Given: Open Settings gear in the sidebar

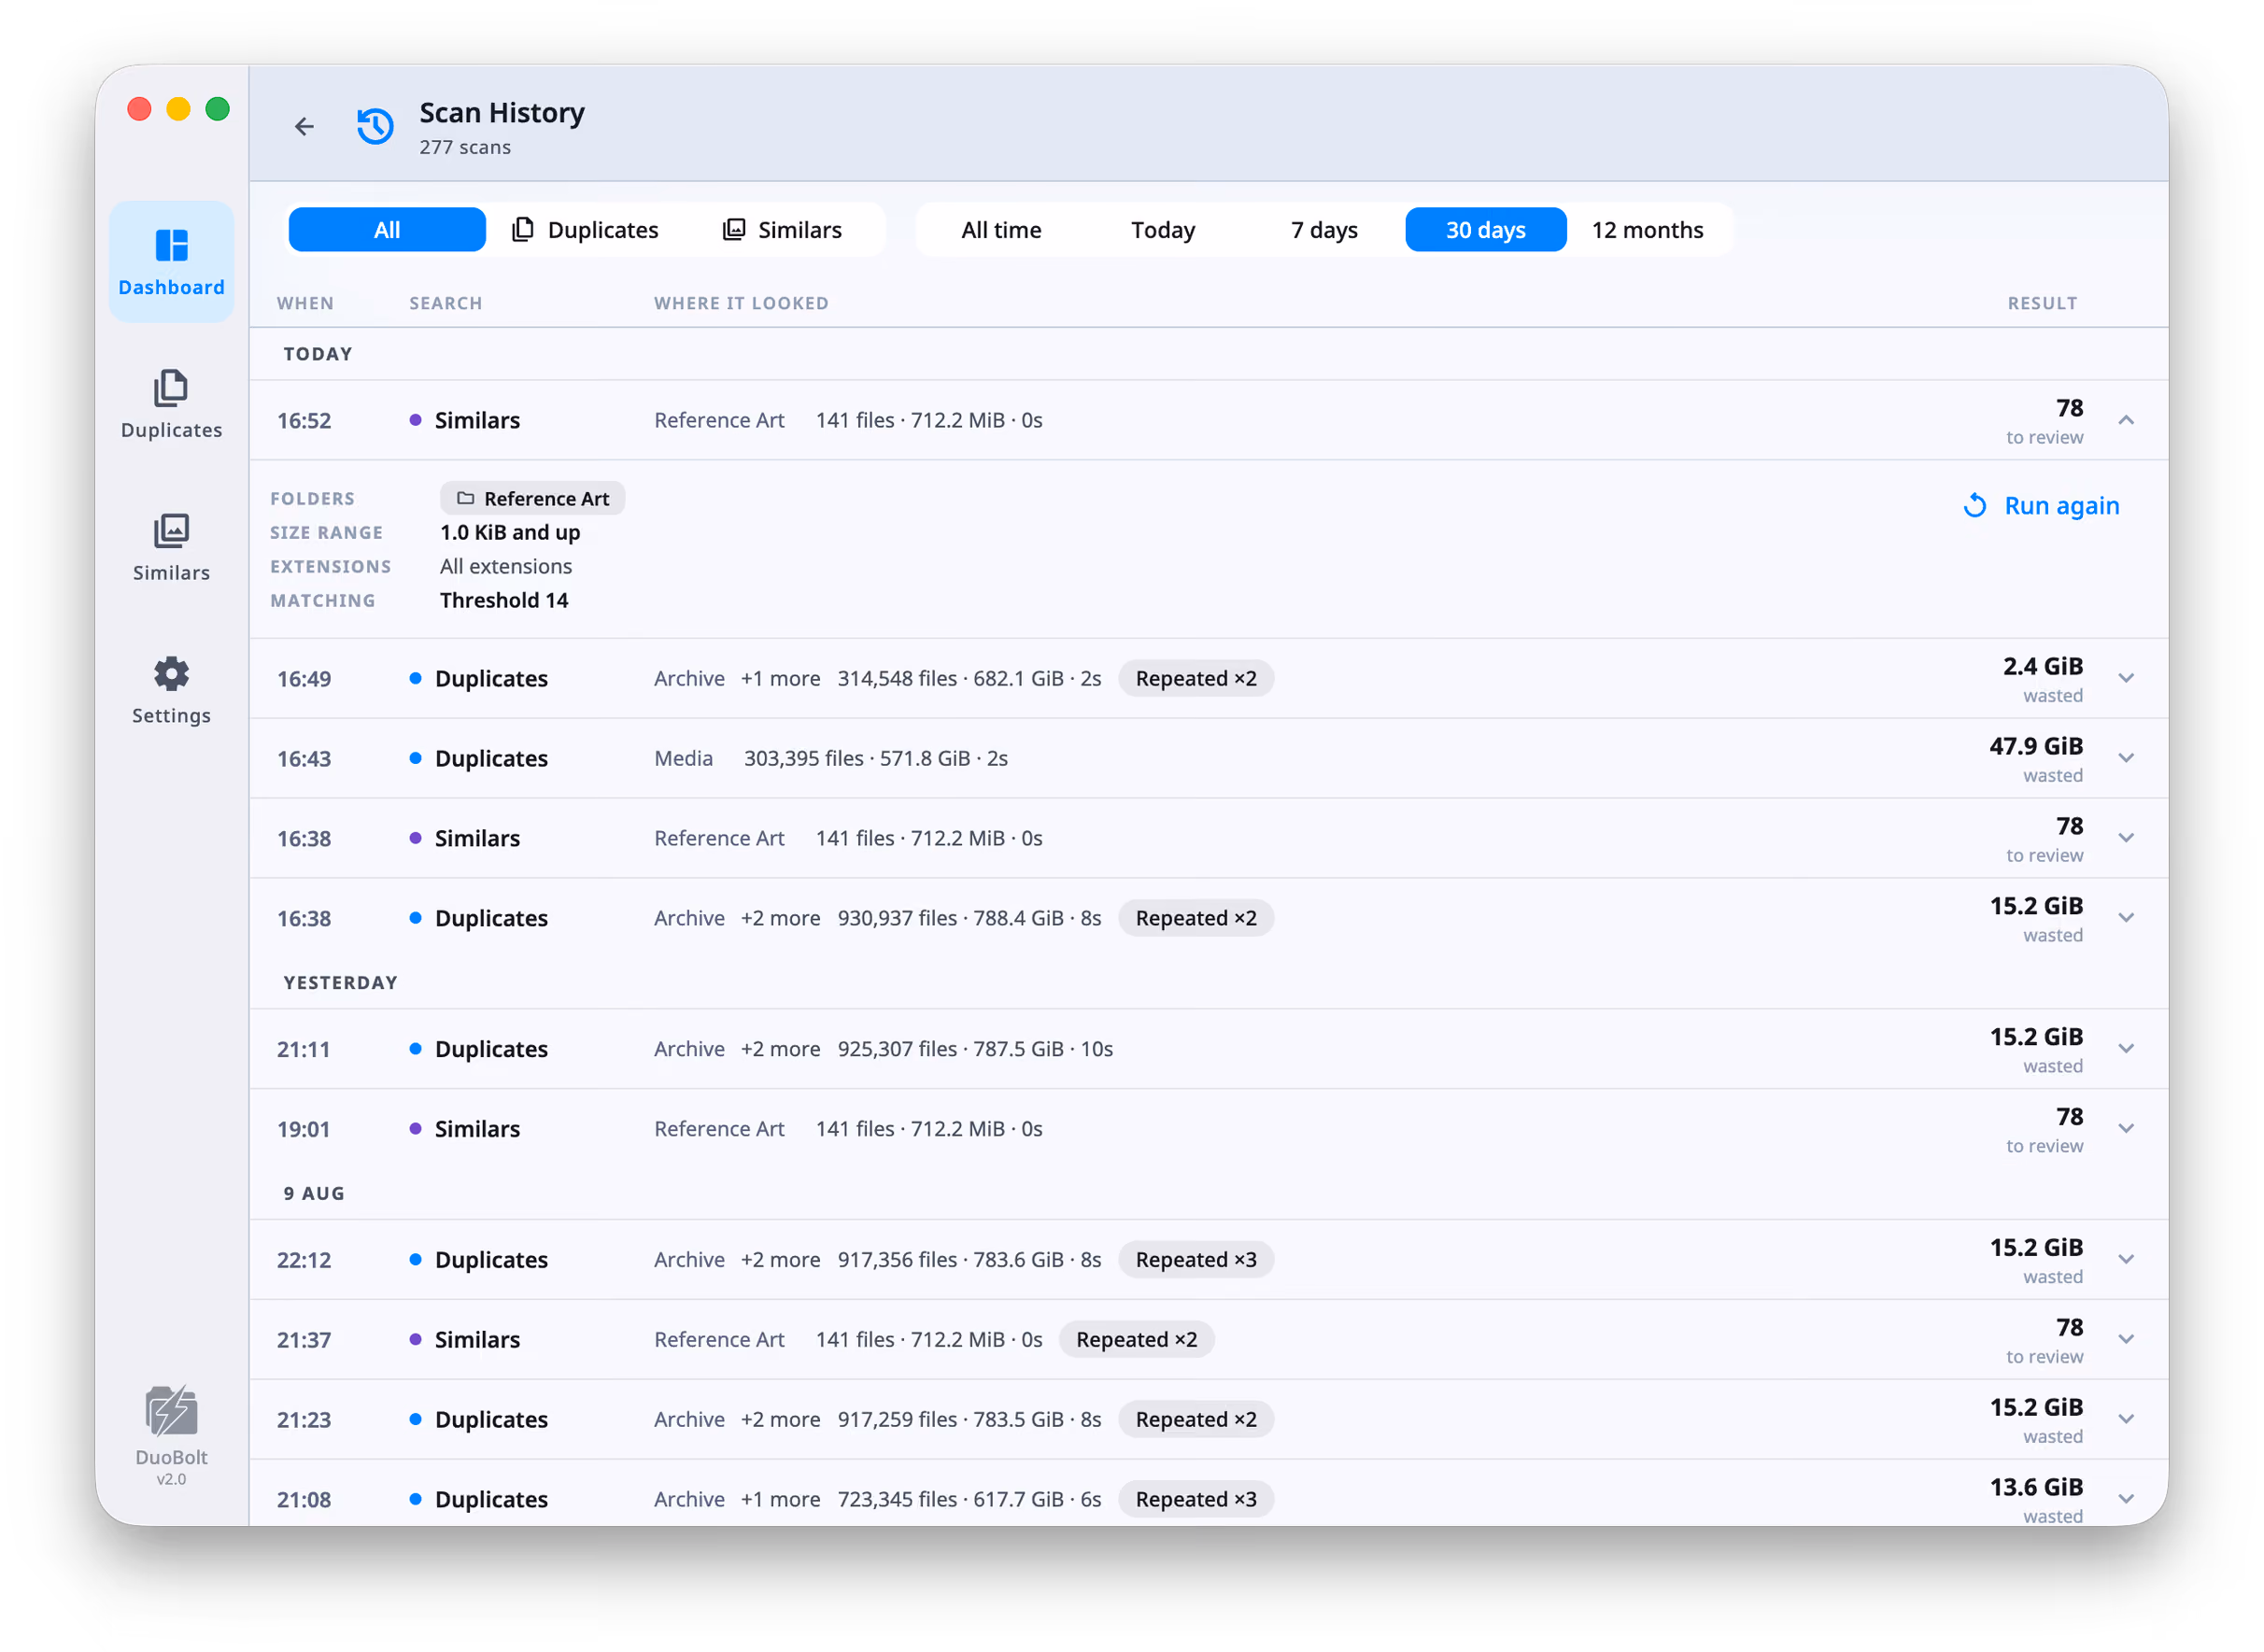Looking at the screenshot, I should click(x=171, y=690).
